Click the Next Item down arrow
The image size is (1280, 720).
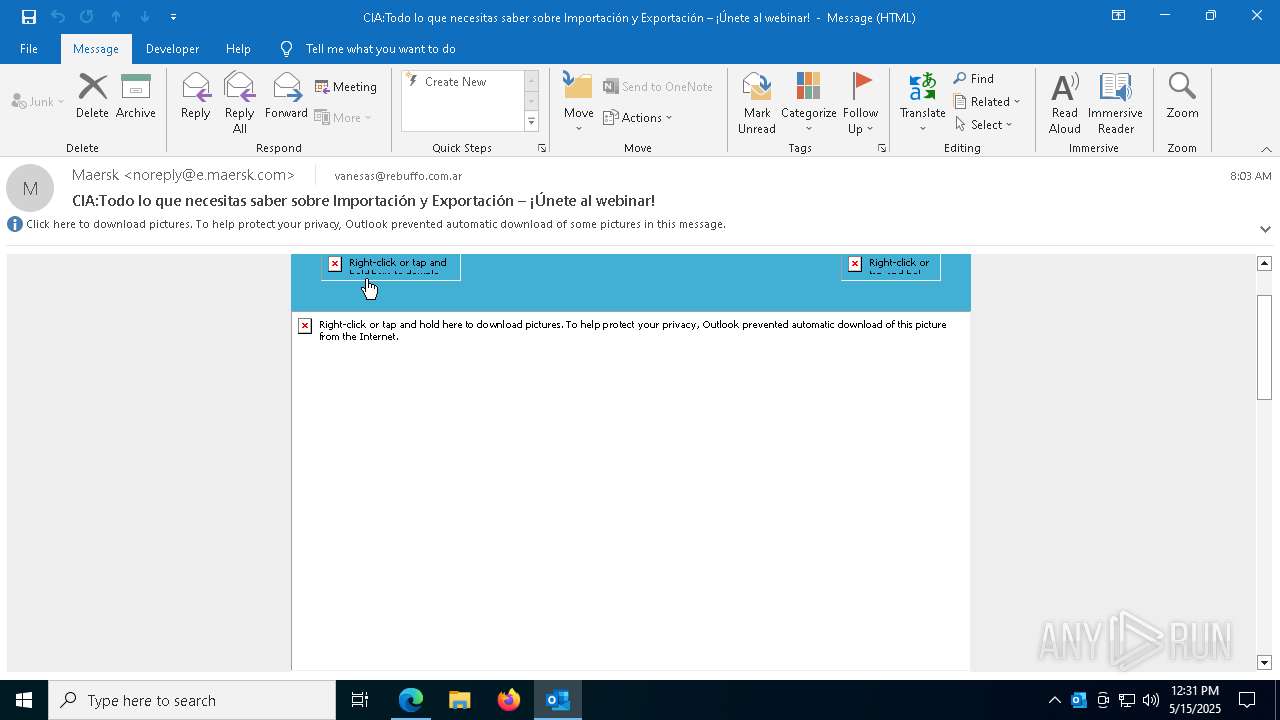[145, 17]
